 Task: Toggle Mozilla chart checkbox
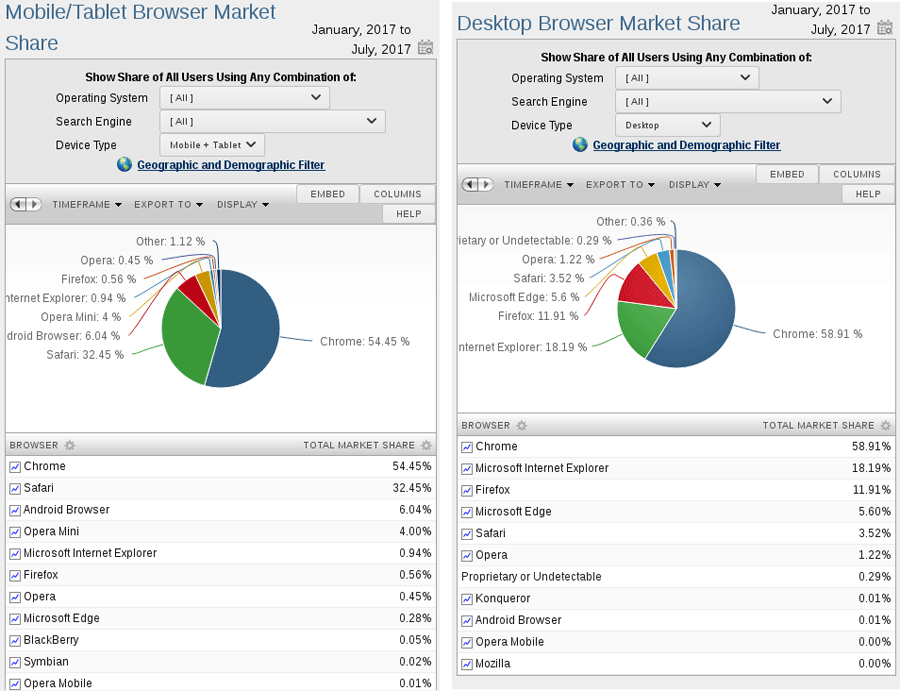pyautogui.click(x=467, y=665)
